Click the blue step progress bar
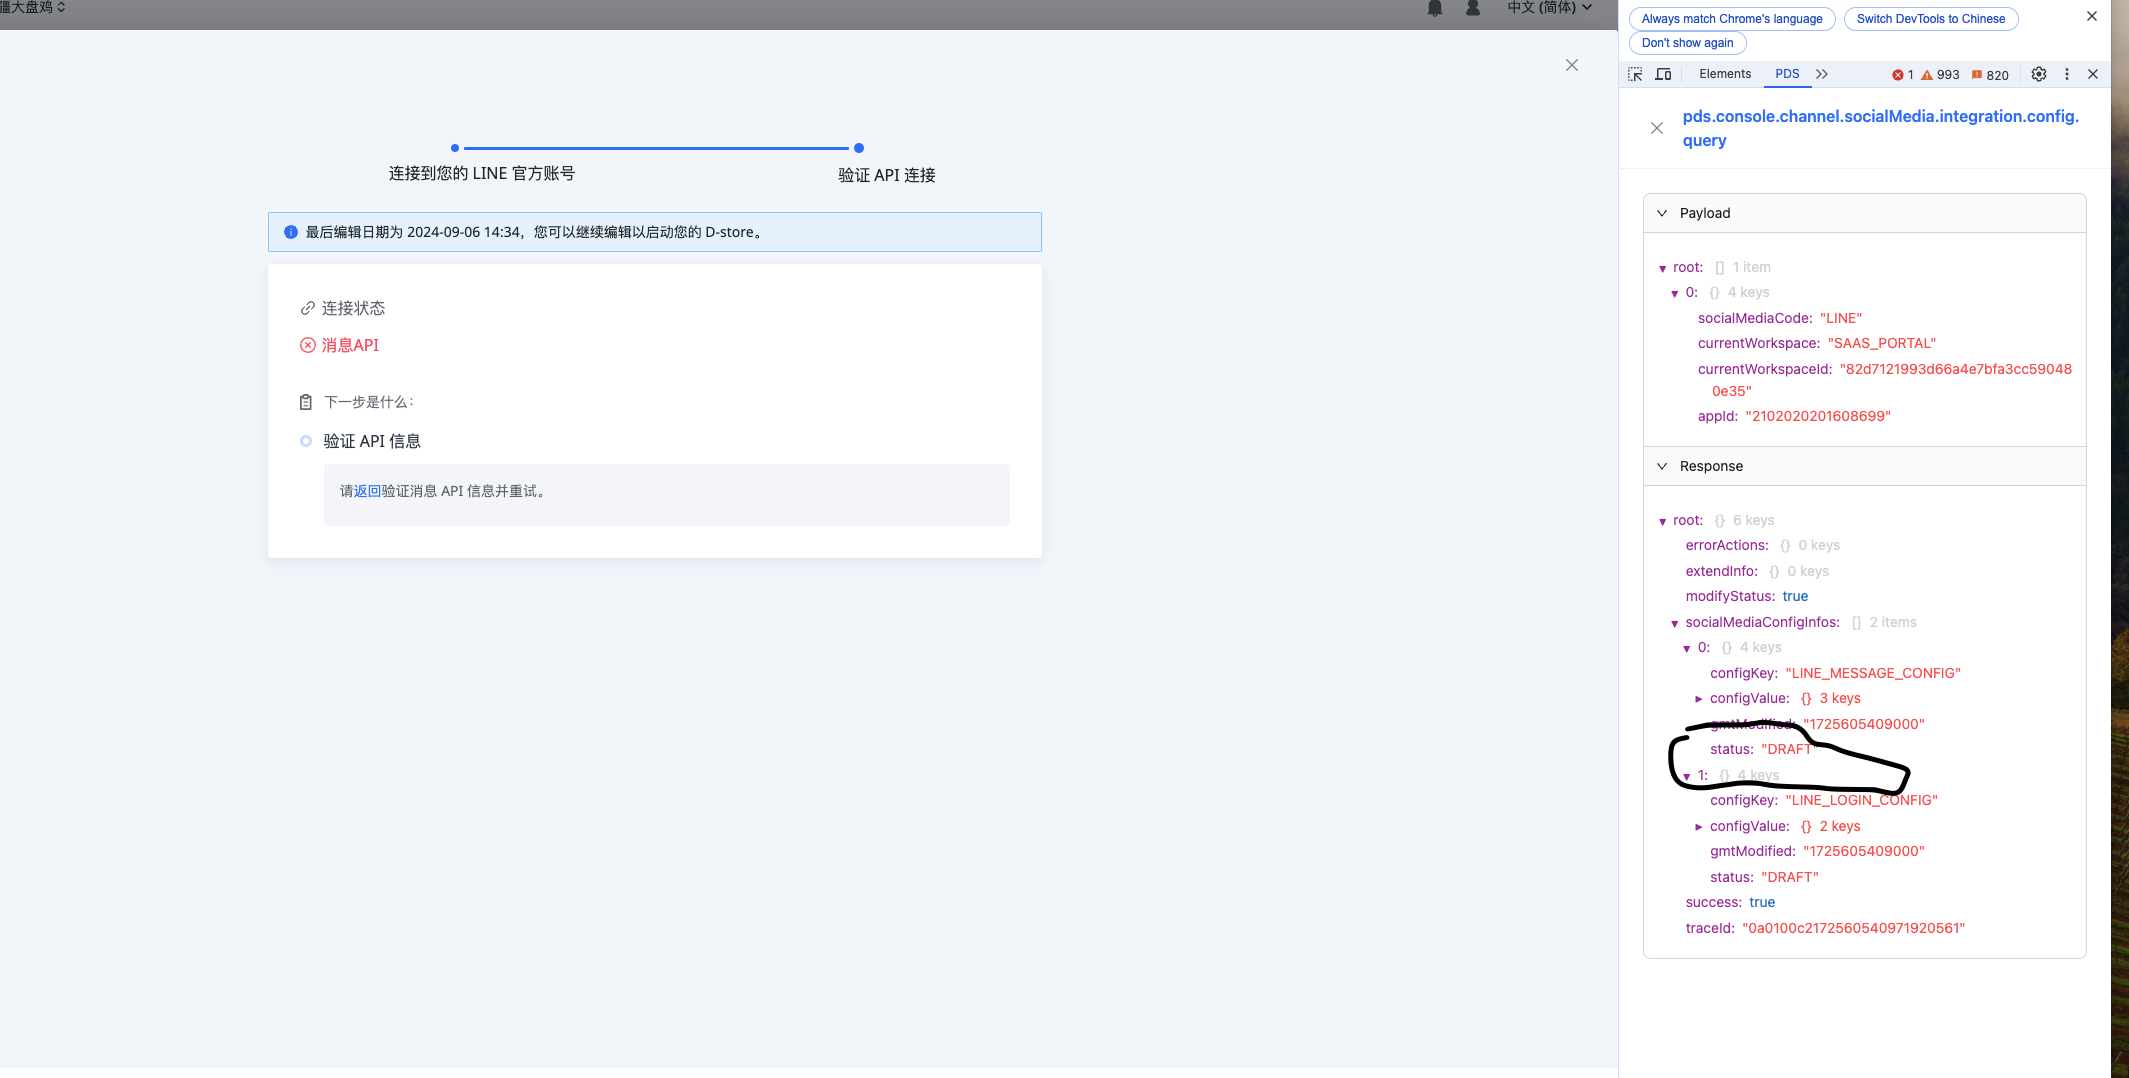 click(x=655, y=147)
